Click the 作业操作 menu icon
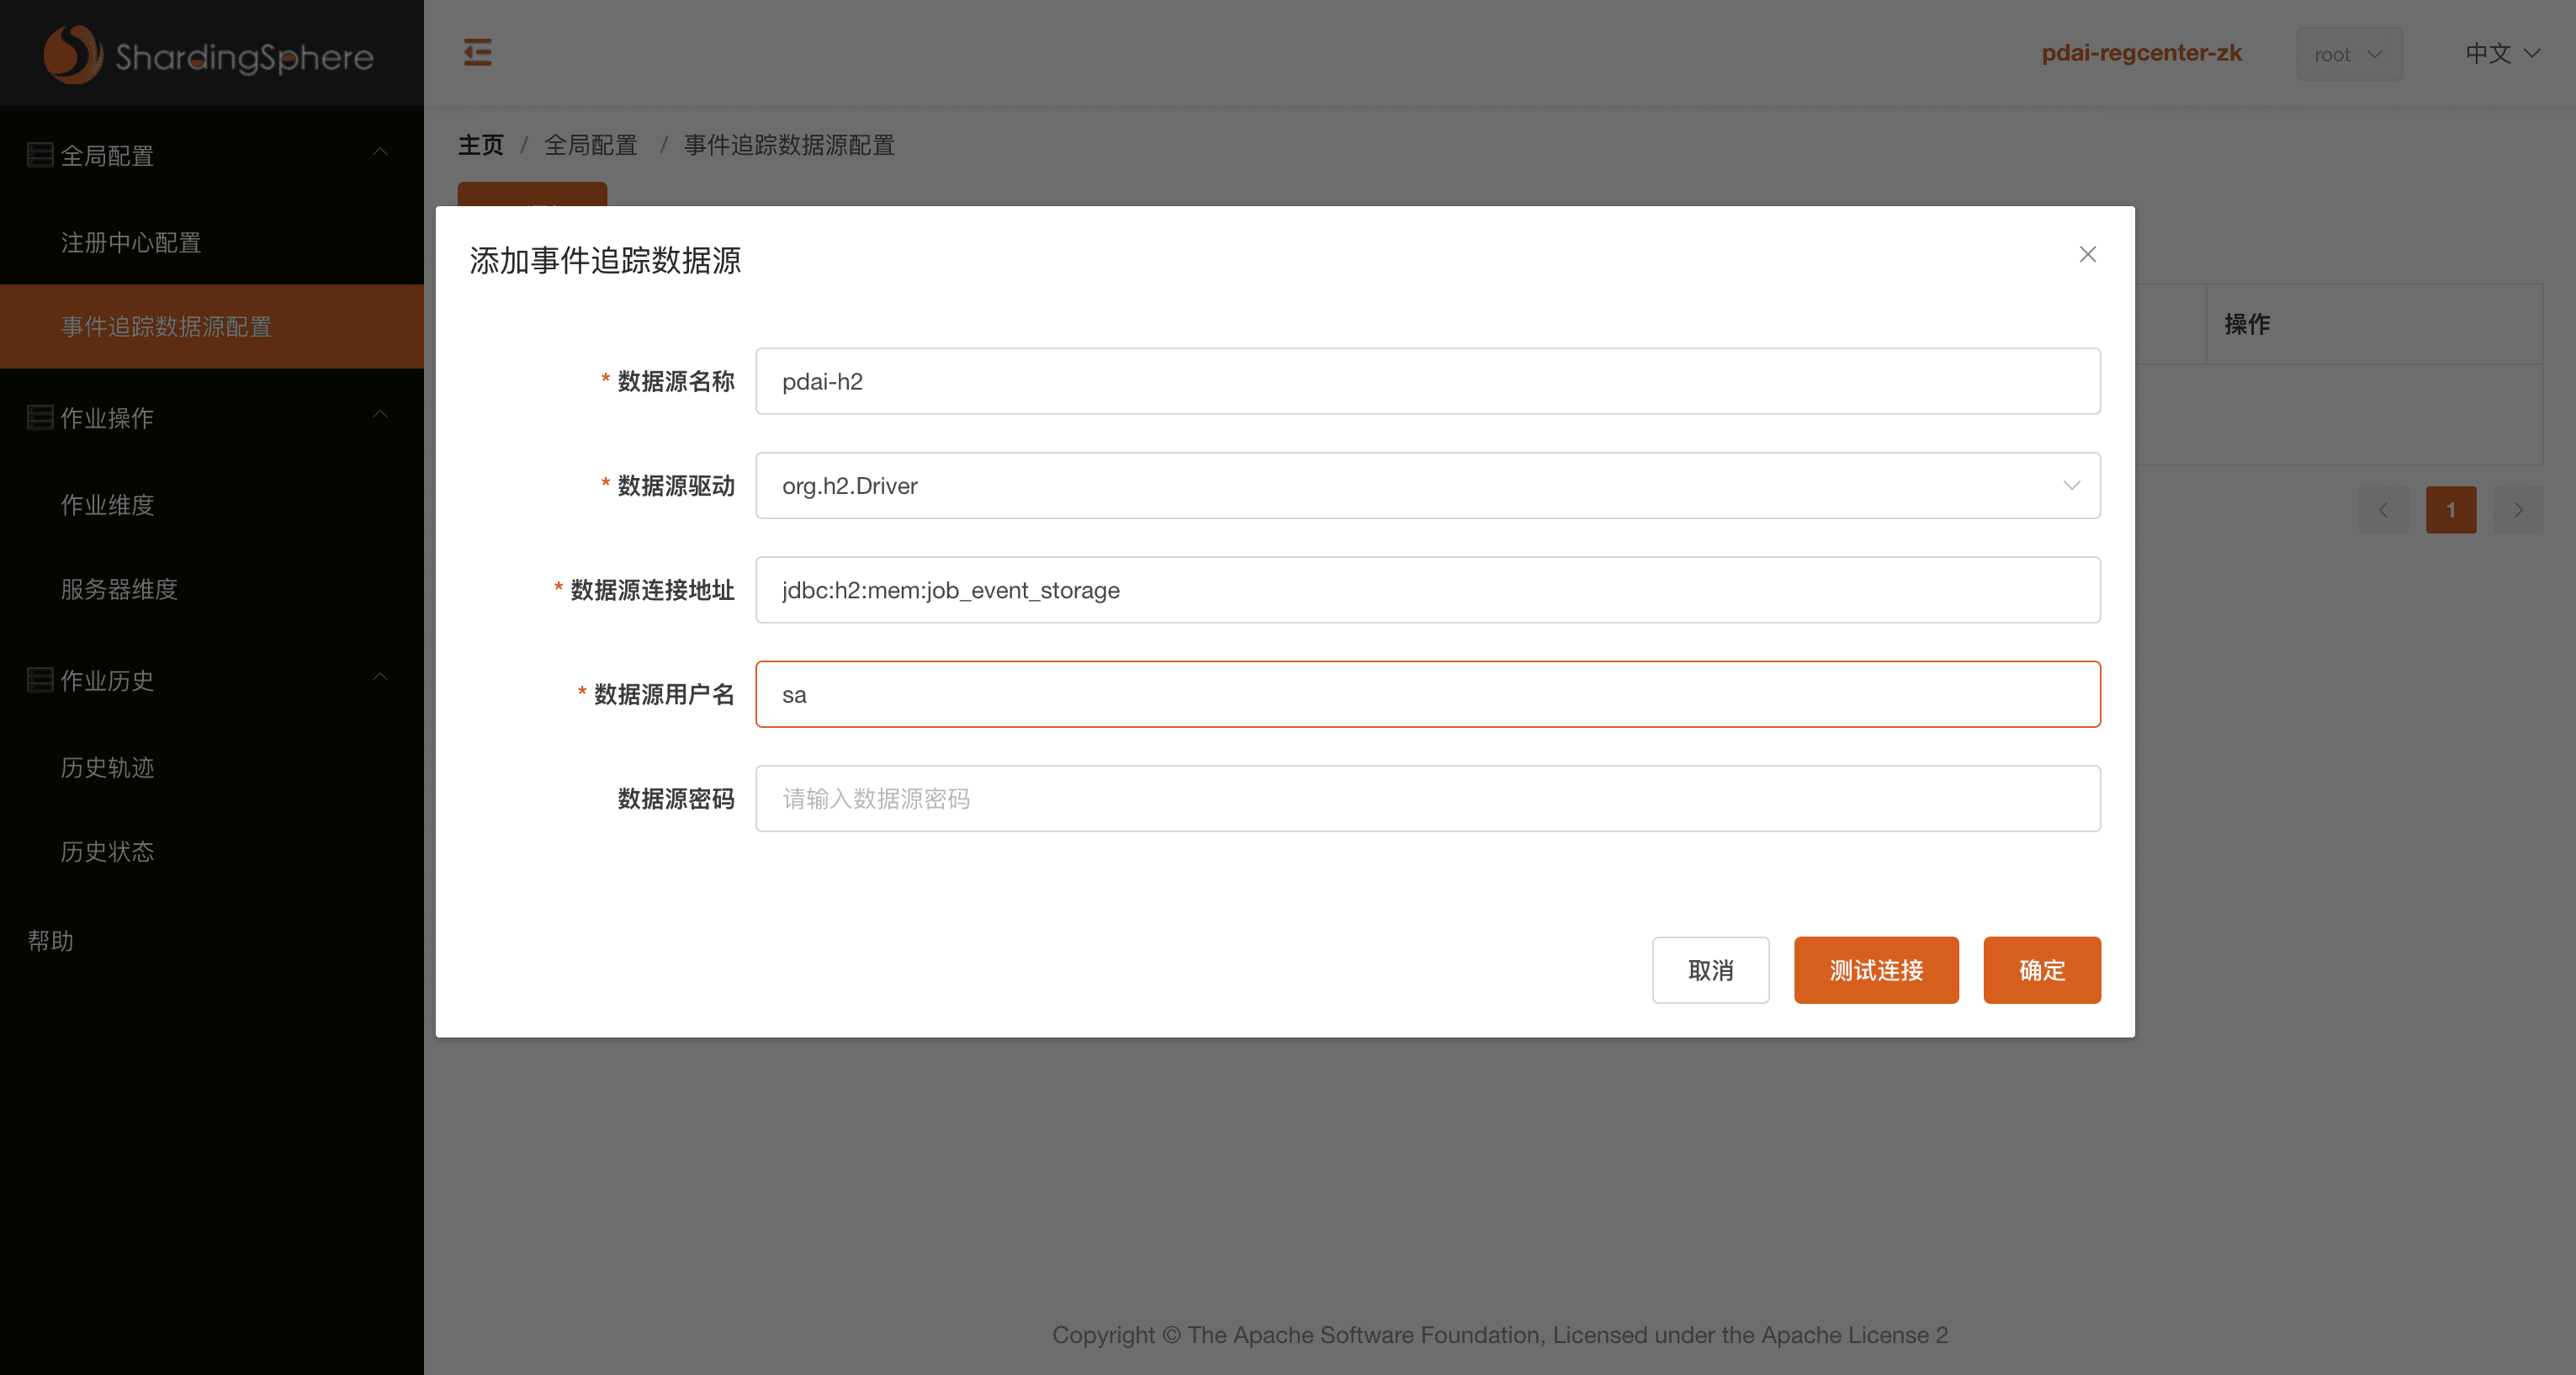Image resolution: width=2576 pixels, height=1375 pixels. (x=40, y=417)
